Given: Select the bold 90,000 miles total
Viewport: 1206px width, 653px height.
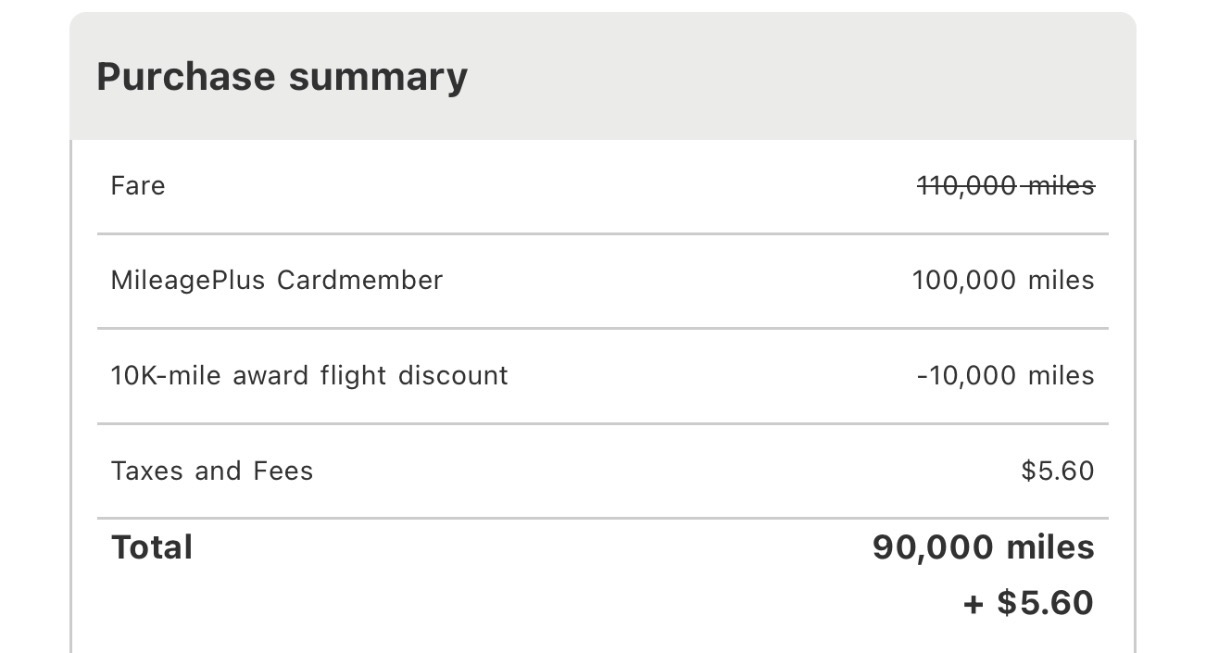Looking at the screenshot, I should 983,547.
